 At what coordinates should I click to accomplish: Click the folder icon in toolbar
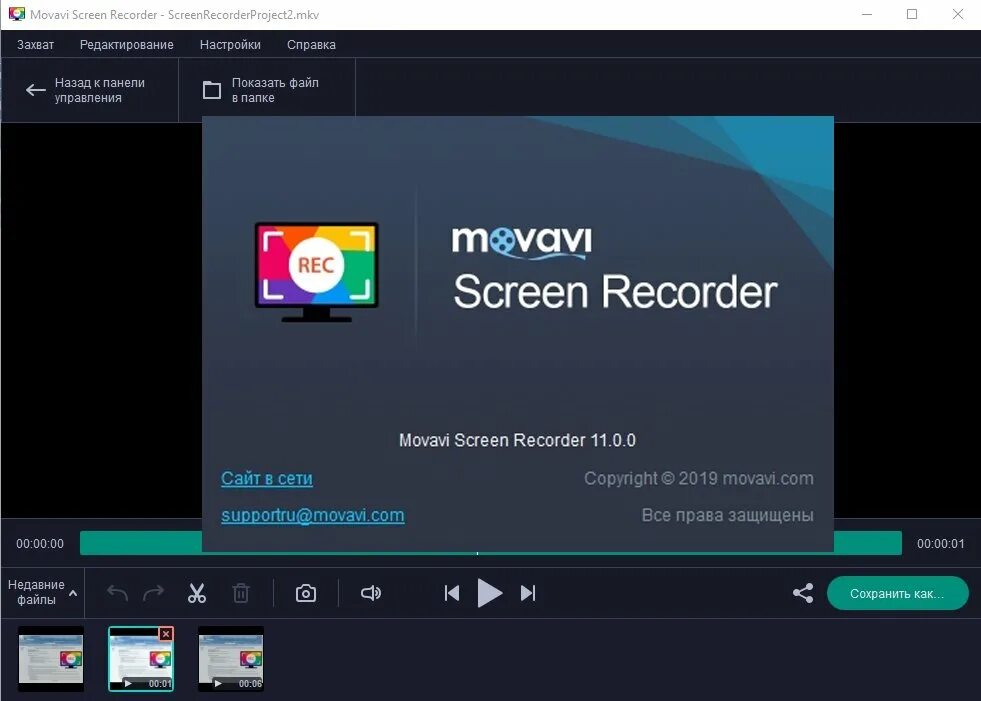coord(212,90)
